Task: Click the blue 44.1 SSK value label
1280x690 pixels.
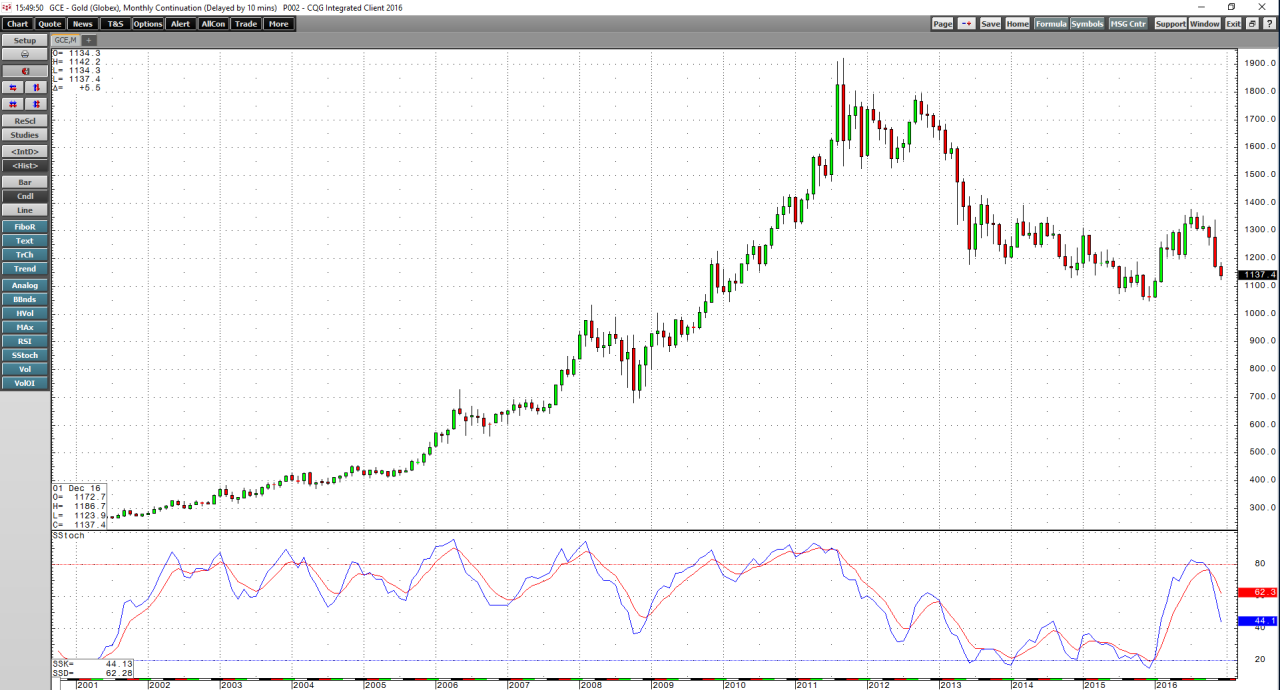Action: [x=1257, y=621]
